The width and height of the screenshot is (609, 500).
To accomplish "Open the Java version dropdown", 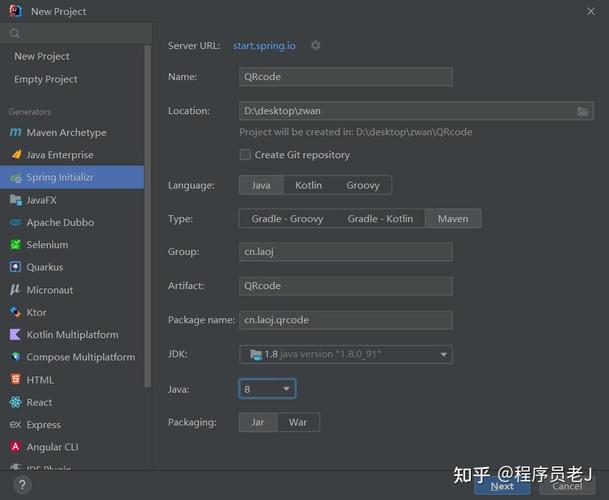I will point(267,389).
